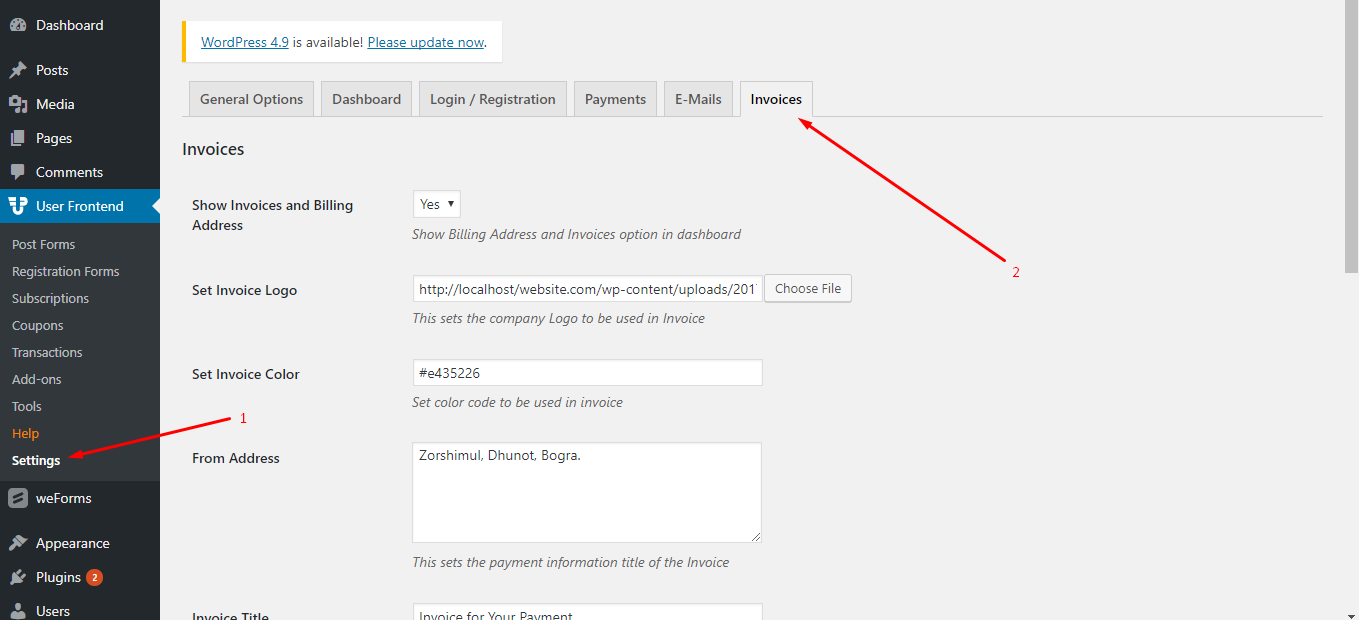1359x620 pixels.
Task: Click the Posts pushpin icon
Action: pyautogui.click(x=18, y=70)
